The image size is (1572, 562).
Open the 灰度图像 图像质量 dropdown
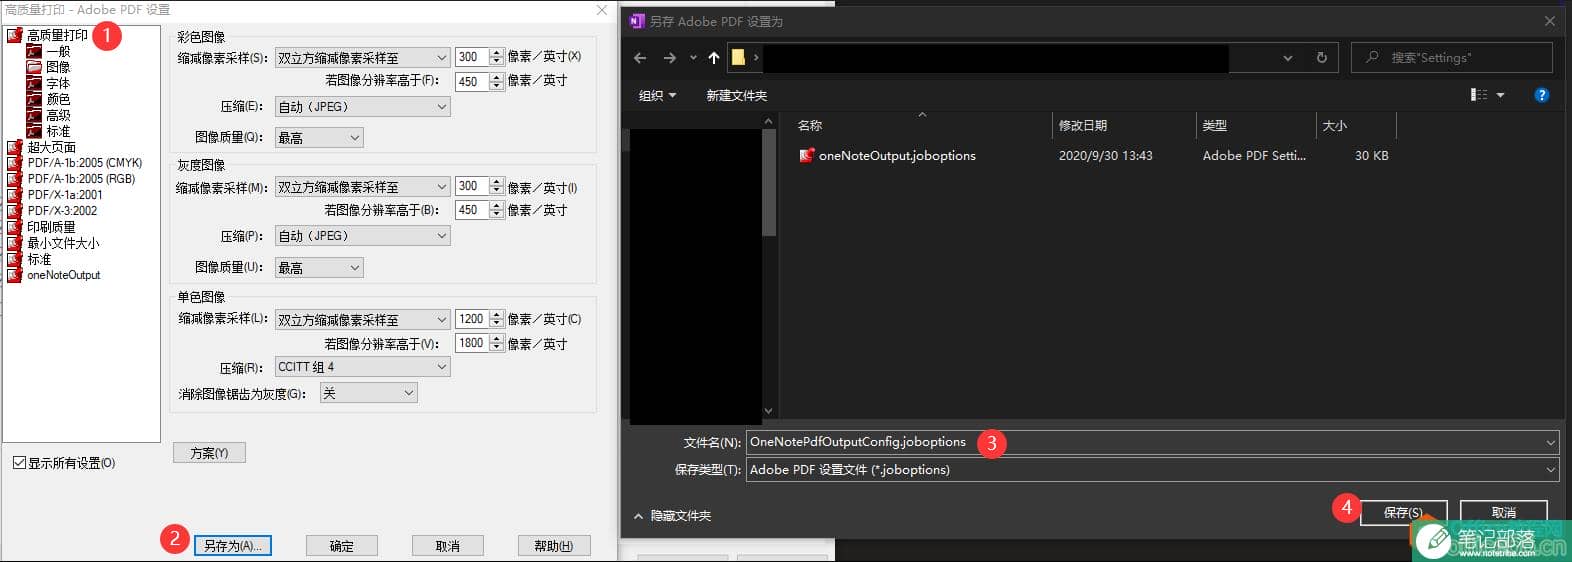(319, 268)
